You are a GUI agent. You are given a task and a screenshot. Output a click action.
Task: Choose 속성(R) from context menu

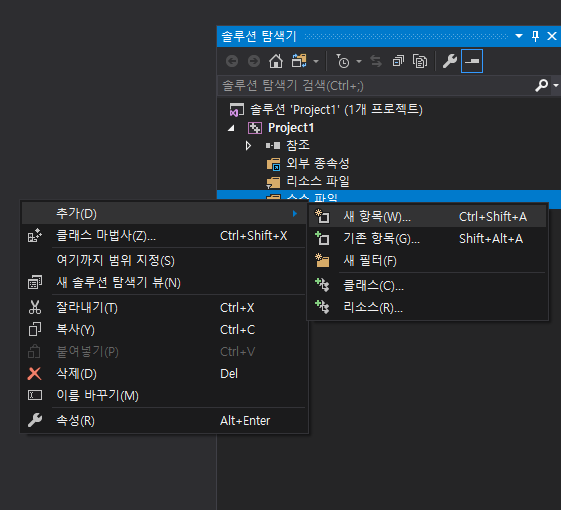coord(164,421)
